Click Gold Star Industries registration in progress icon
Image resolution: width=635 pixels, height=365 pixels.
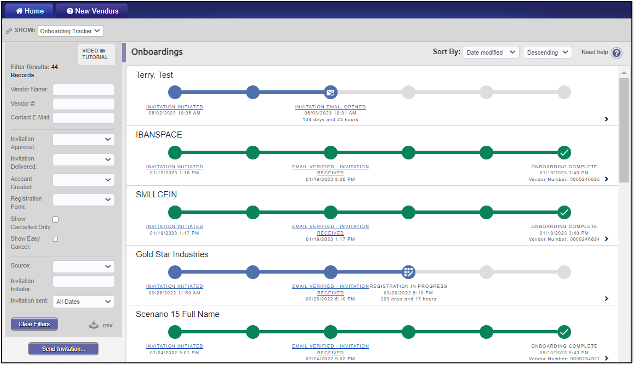408,272
